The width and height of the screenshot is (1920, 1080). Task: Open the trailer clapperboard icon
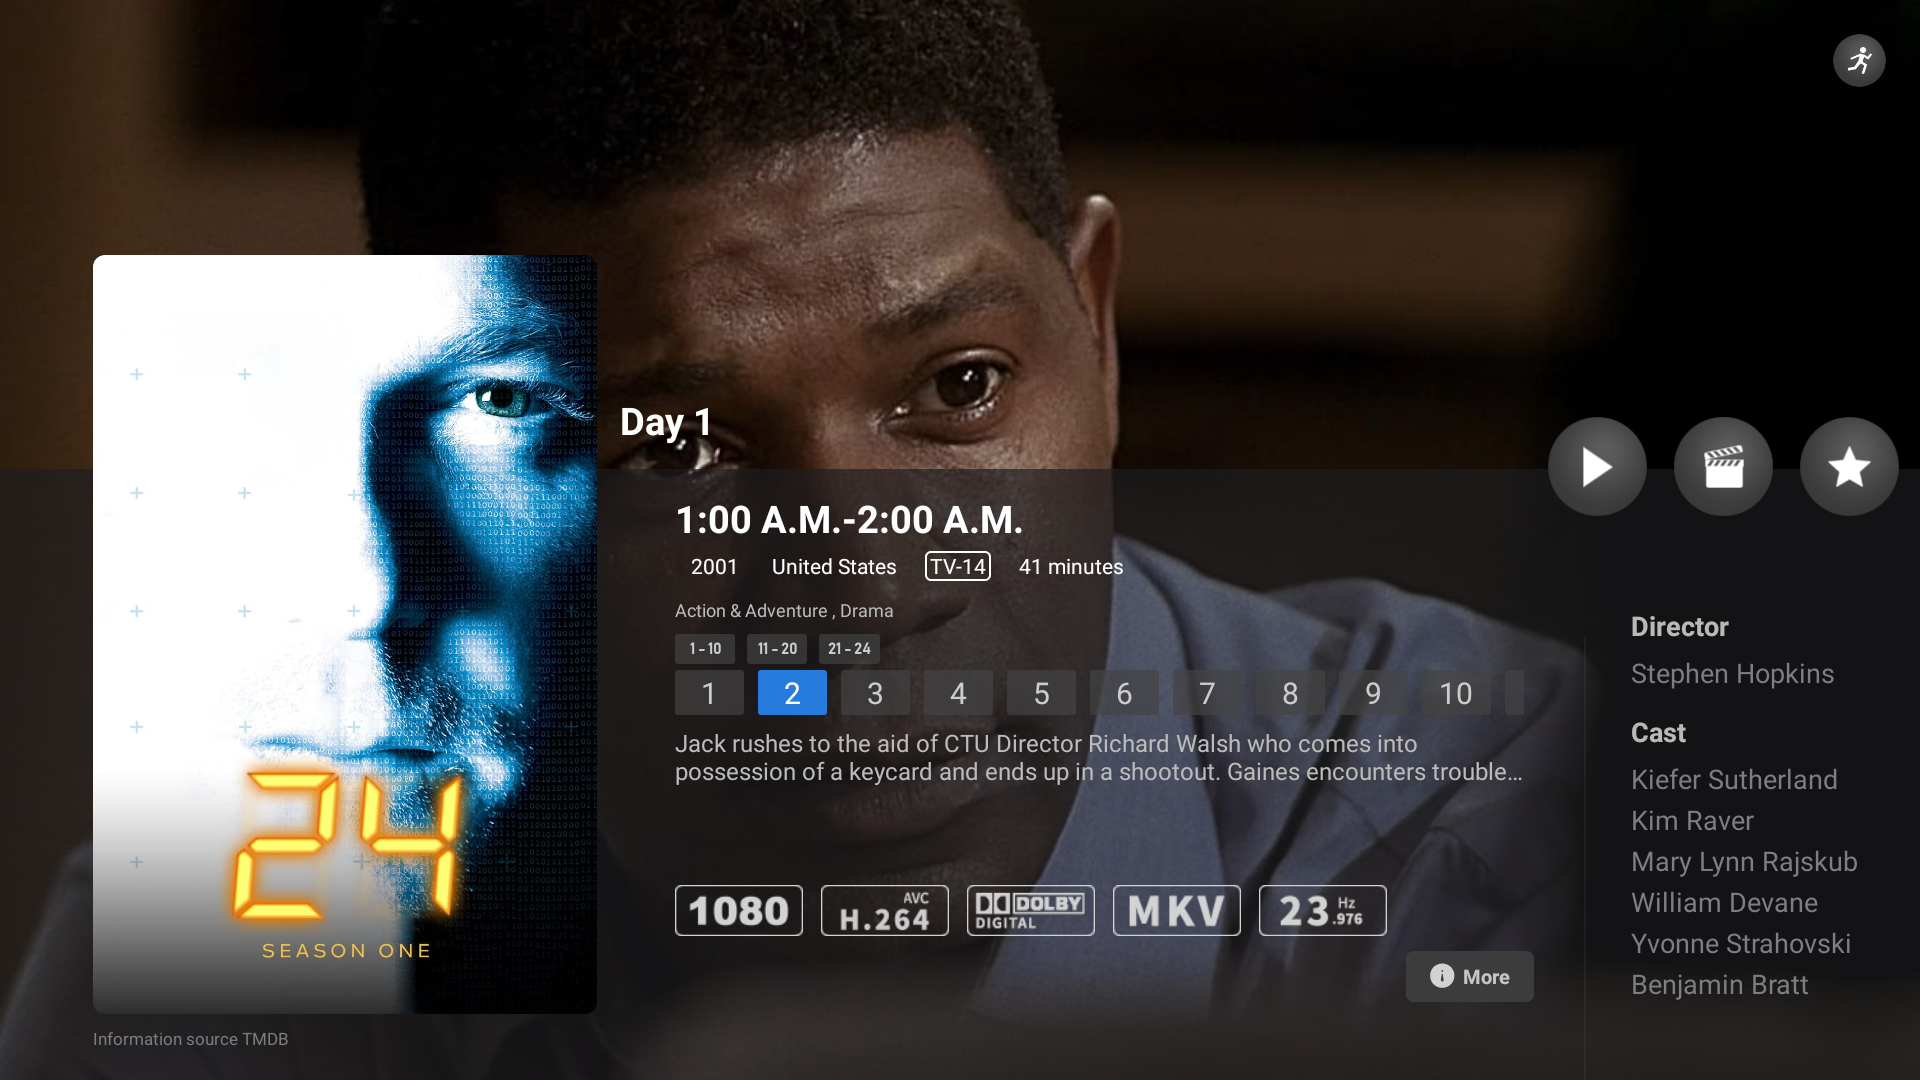tap(1723, 467)
